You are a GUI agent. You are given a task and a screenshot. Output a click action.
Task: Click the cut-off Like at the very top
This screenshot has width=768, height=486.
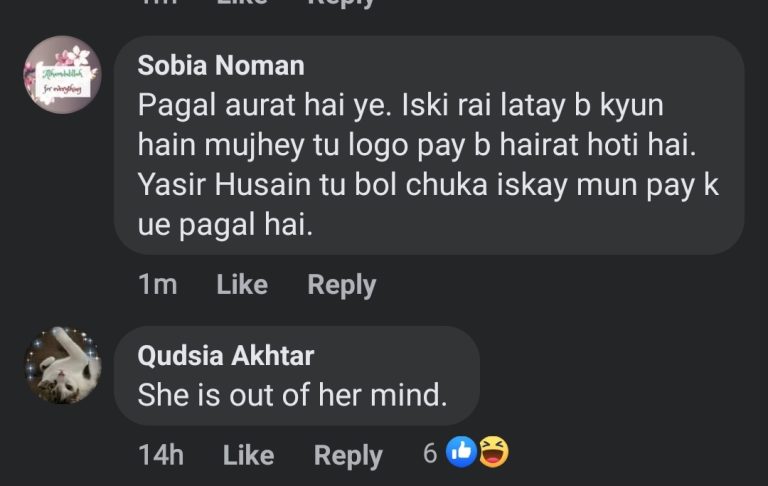tap(242, 3)
